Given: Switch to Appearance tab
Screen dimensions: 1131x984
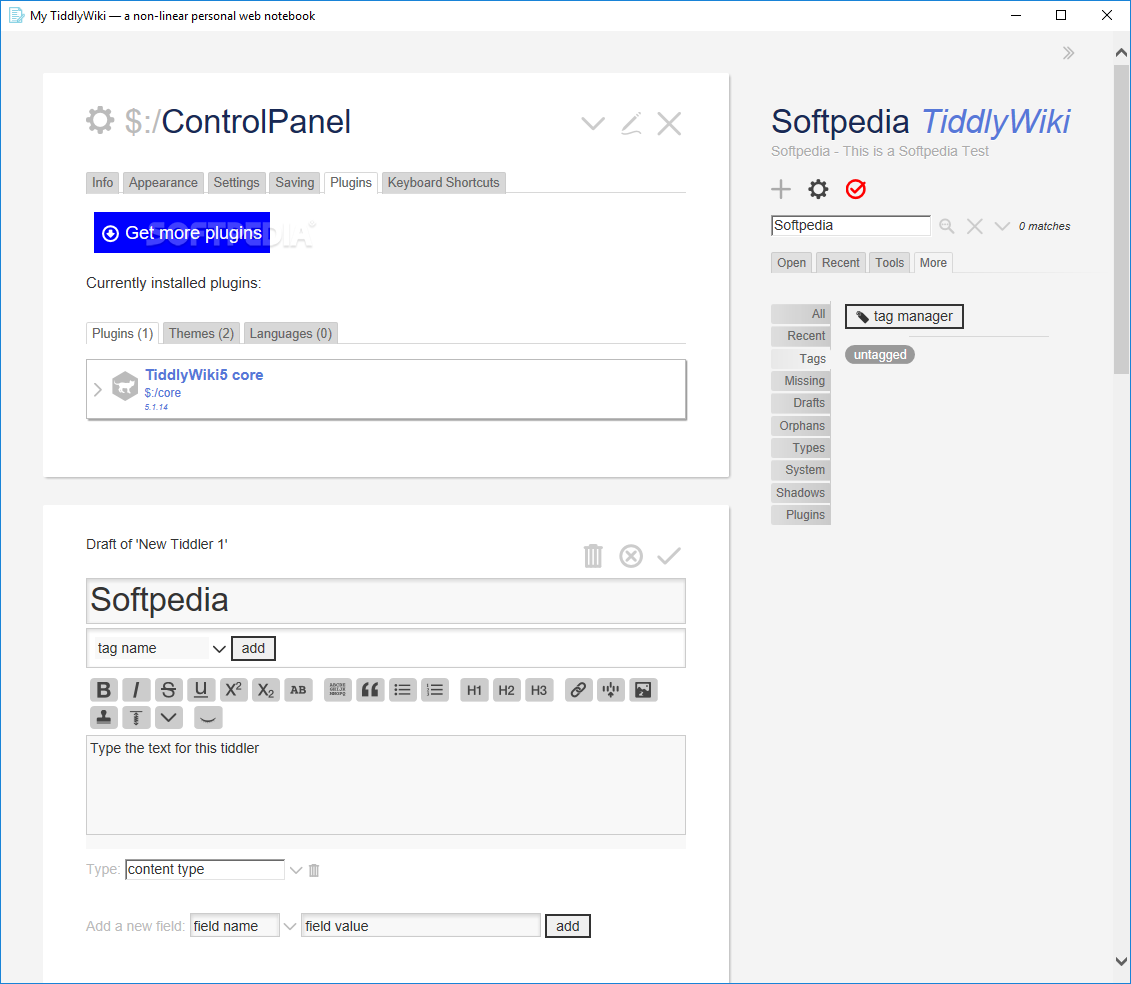Looking at the screenshot, I should pos(163,183).
